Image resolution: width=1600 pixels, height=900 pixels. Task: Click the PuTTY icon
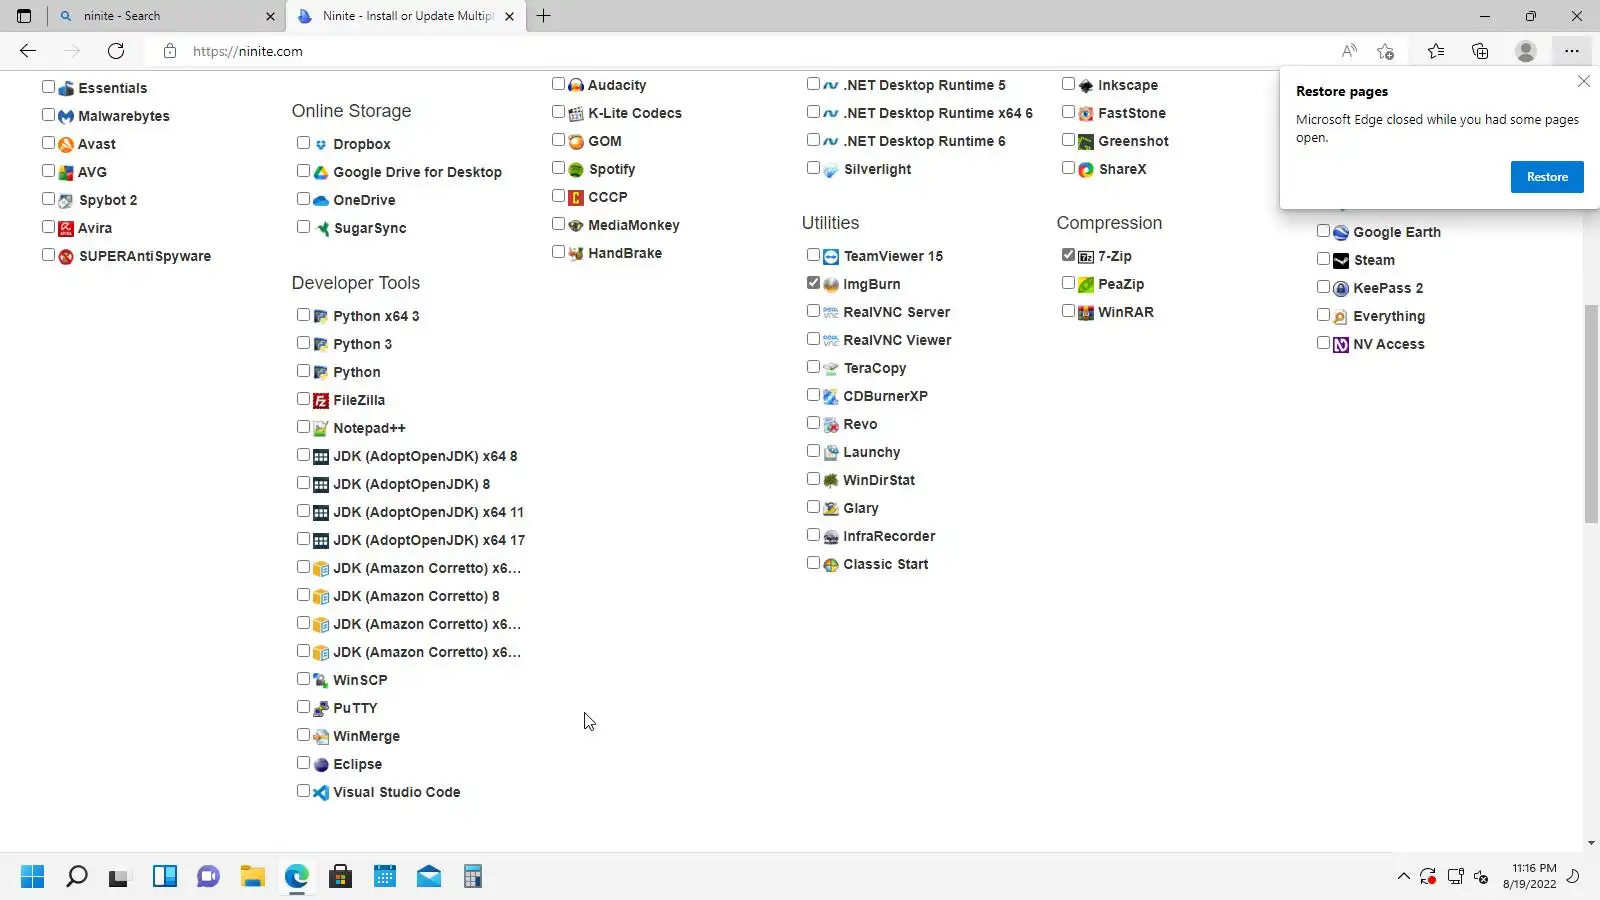[321, 708]
